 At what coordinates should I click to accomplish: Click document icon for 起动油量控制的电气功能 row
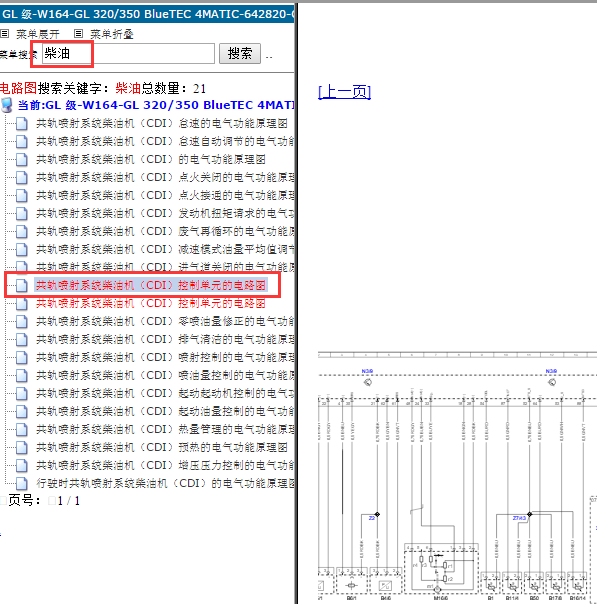[22, 412]
